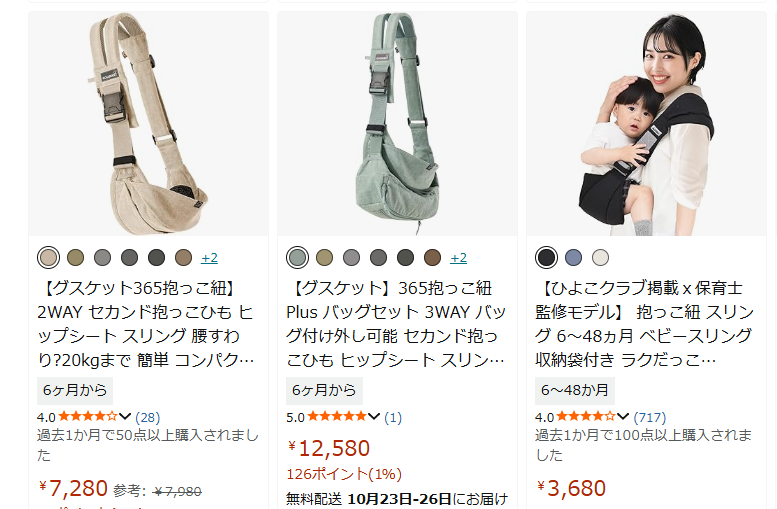Viewport: 777px width, 509px height.
Task: Choose ivory swatch on third product
Action: 601,258
